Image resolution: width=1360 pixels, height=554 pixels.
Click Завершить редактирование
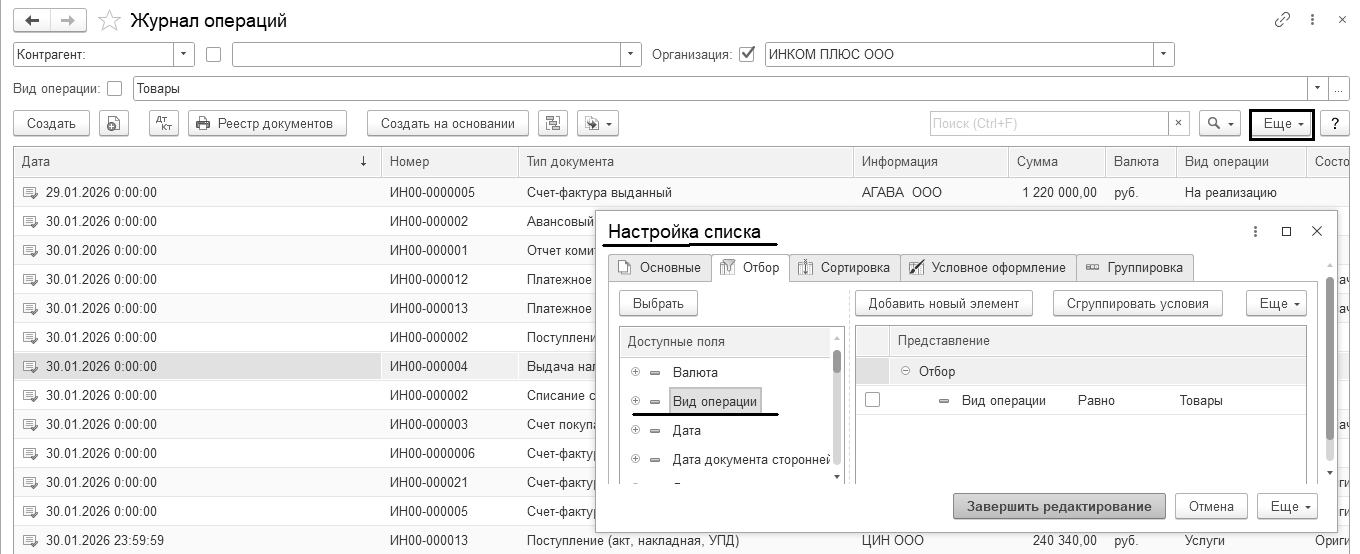1059,506
